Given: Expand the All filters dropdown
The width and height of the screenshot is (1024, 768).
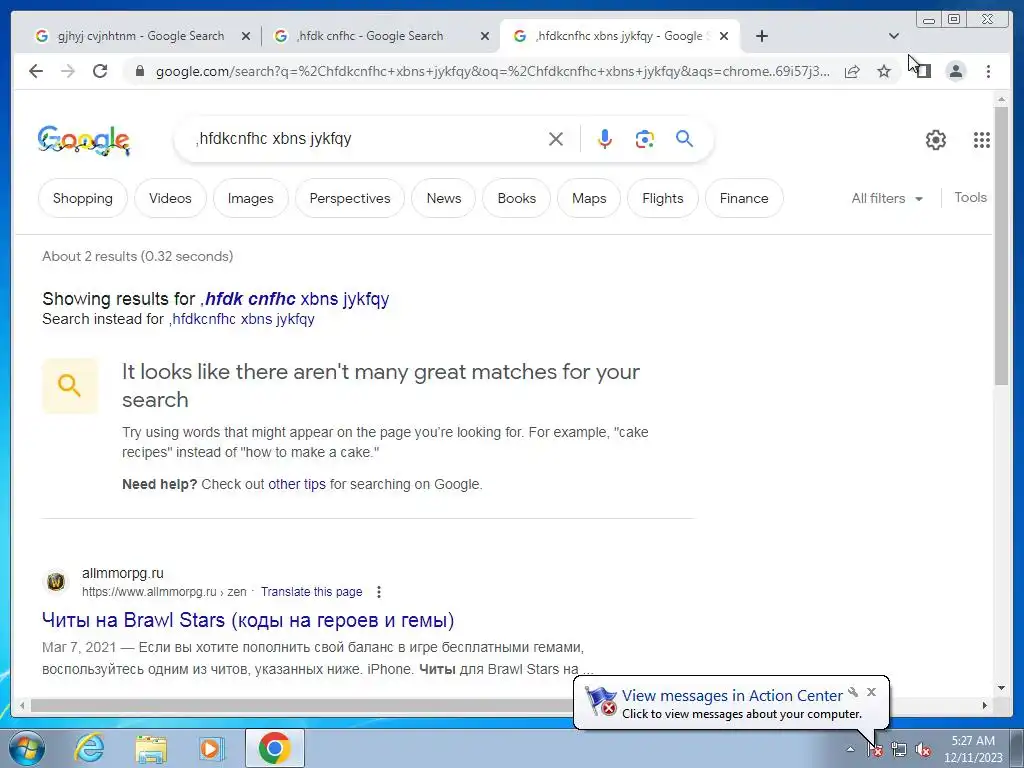Looking at the screenshot, I should [887, 198].
